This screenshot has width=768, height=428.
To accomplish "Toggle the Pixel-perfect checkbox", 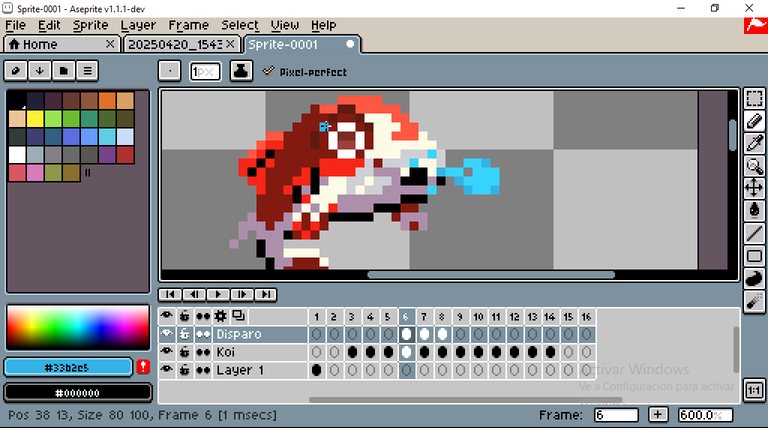I will click(x=268, y=71).
